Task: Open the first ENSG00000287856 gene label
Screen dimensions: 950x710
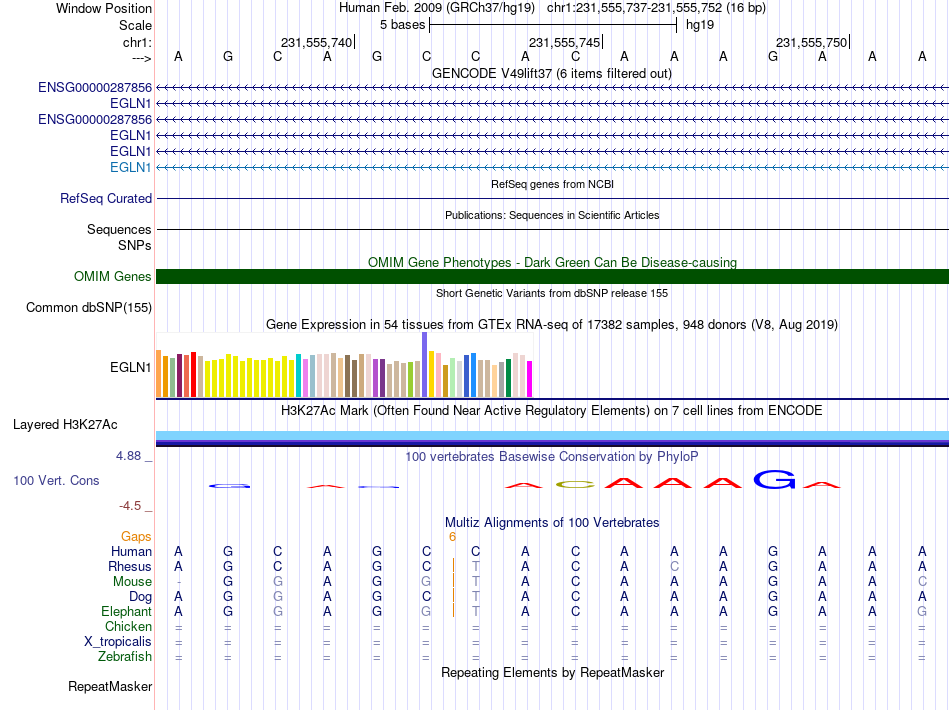Action: (95, 87)
